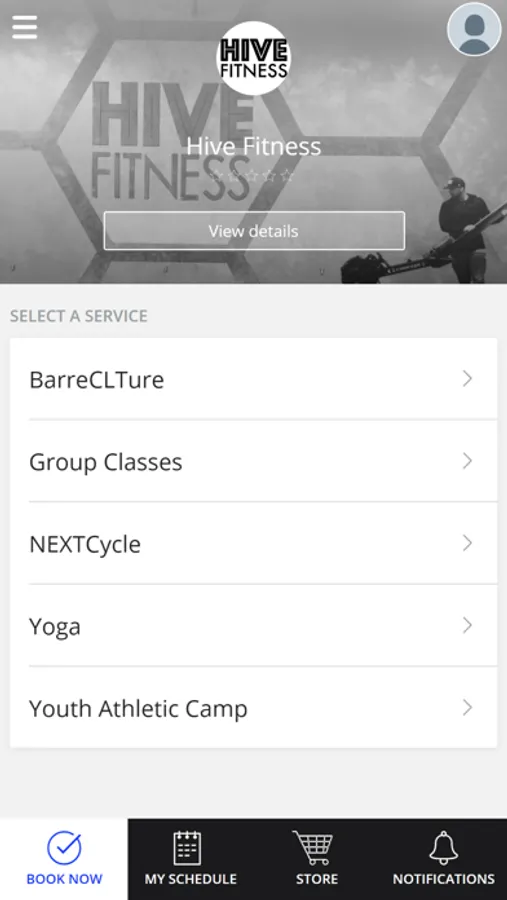Open the hamburger menu icon

25,27
